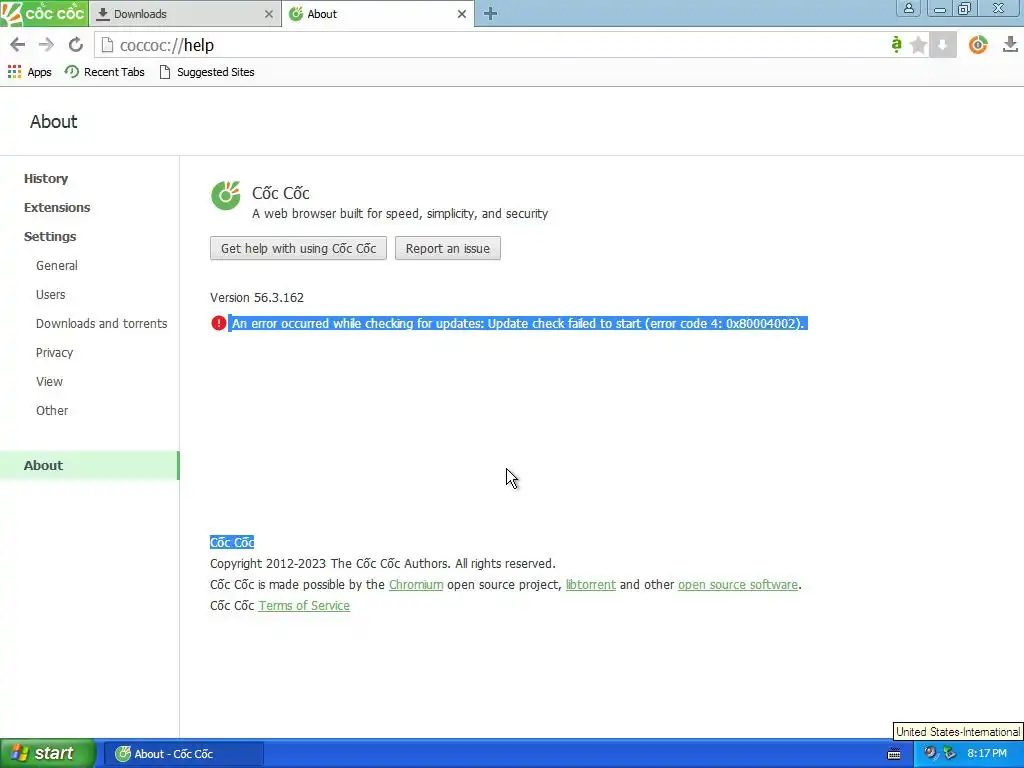
Task: Click About - Cốc Cốc taskbar button
Action: click(x=184, y=754)
